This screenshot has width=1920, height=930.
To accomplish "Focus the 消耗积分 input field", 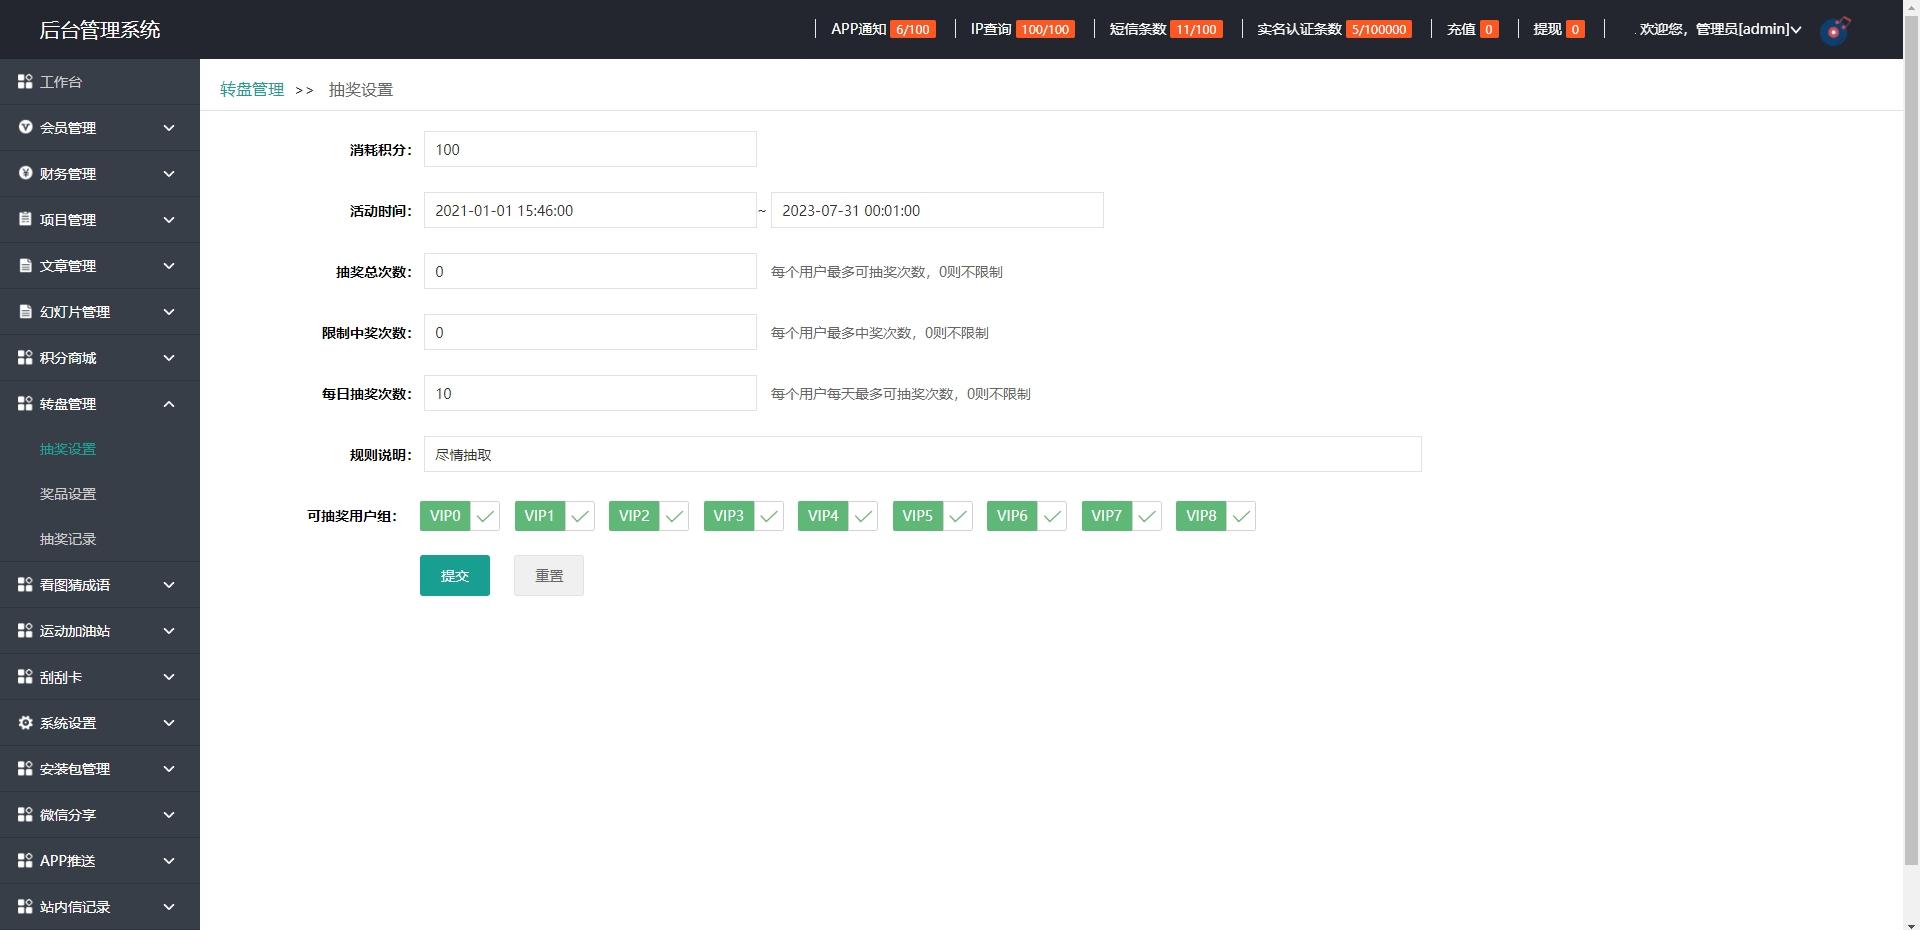I will (590, 149).
